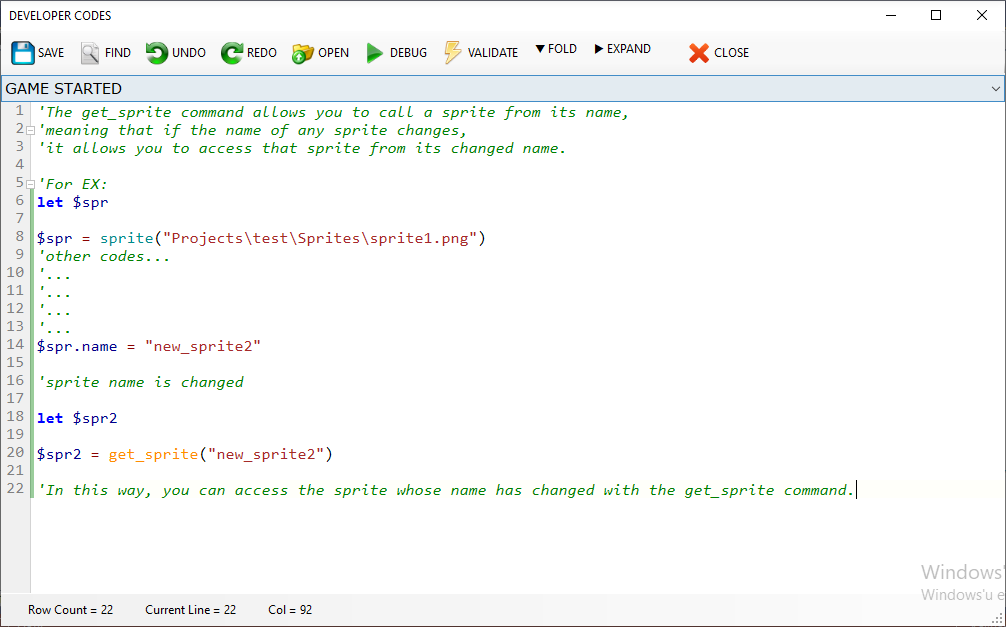Click the get_sprite function call on line 20
This screenshot has width=1006, height=627.
pyautogui.click(x=153, y=455)
